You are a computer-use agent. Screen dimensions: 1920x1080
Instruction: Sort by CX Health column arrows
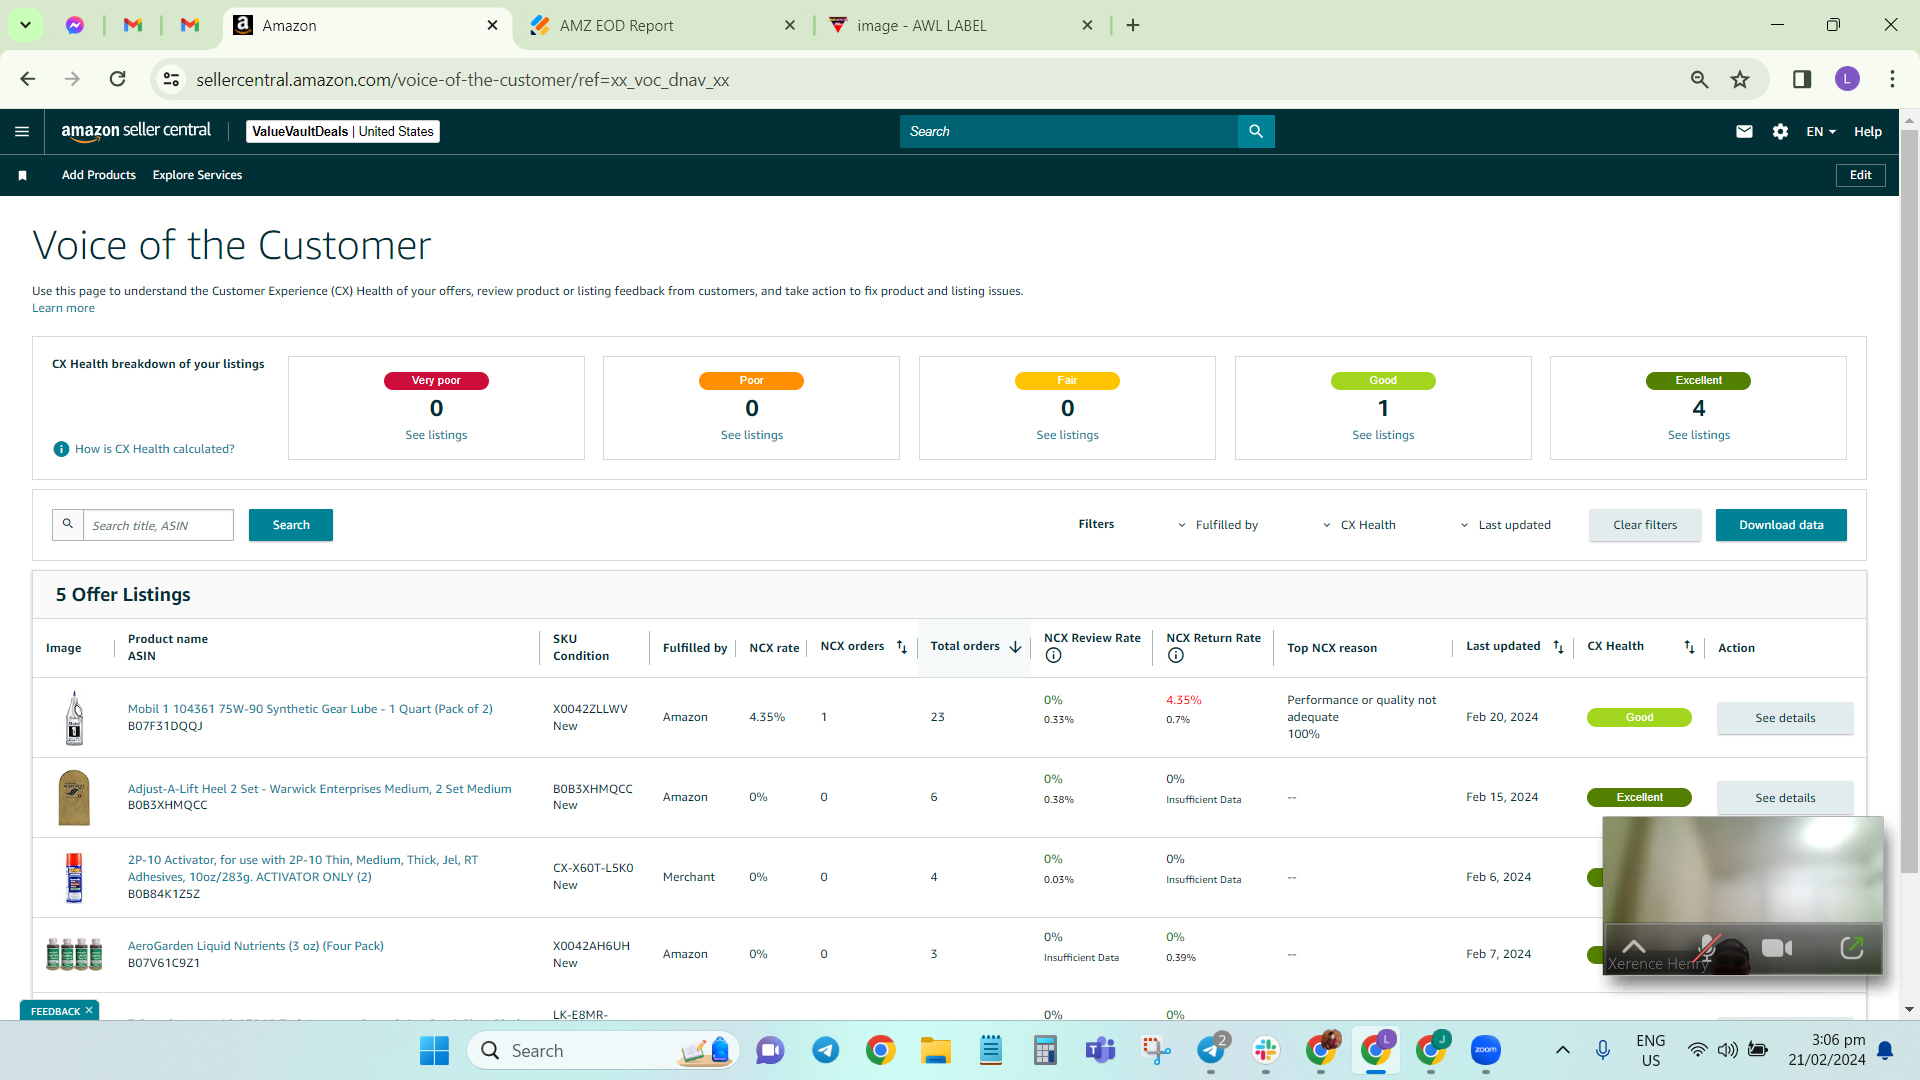click(x=1689, y=647)
